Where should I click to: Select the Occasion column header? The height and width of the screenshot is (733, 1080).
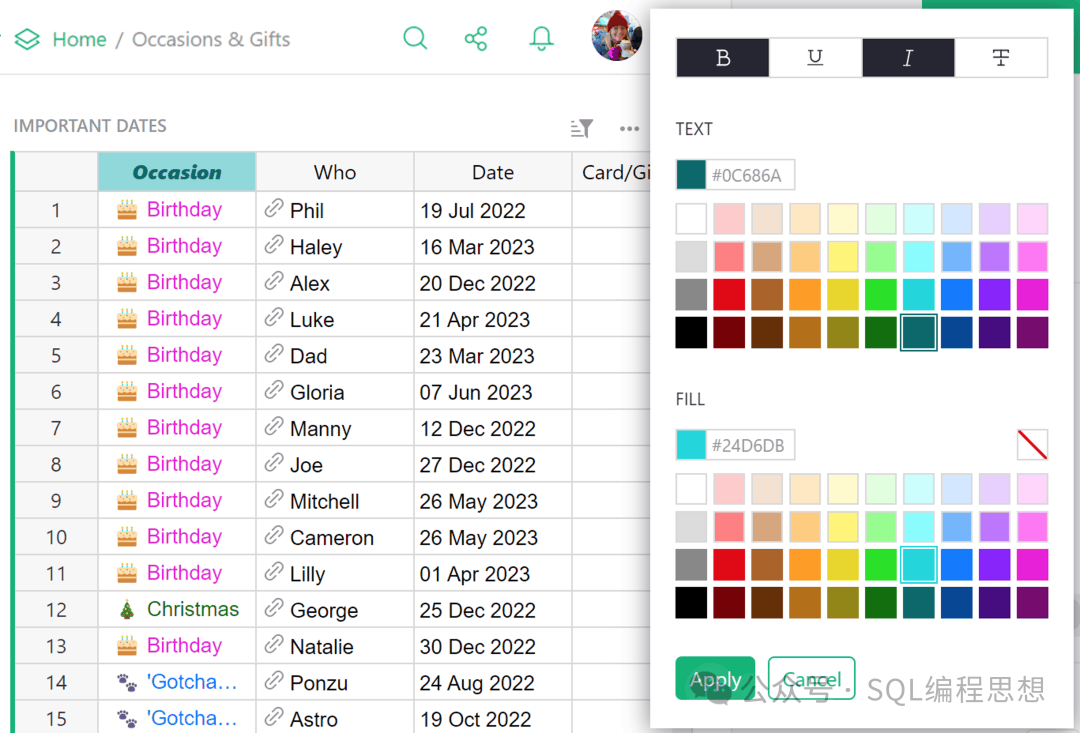pyautogui.click(x=177, y=172)
